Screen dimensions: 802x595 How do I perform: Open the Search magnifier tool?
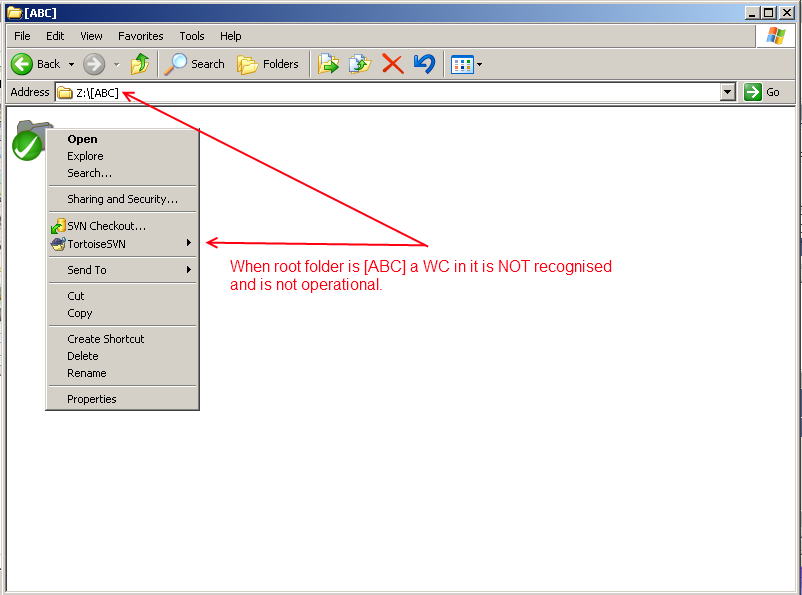point(195,64)
